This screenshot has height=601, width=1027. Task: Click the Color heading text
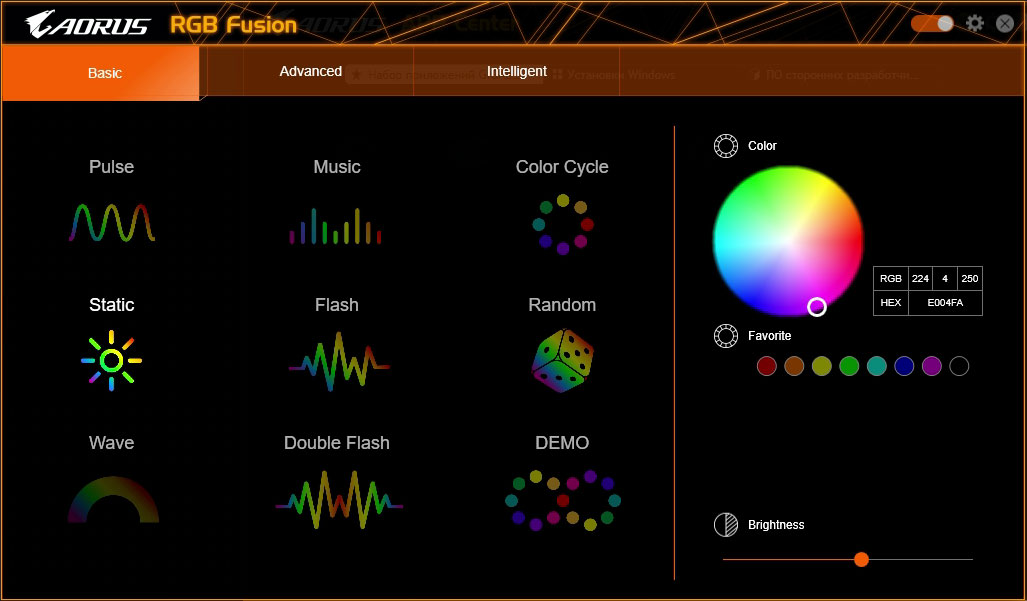coord(762,146)
